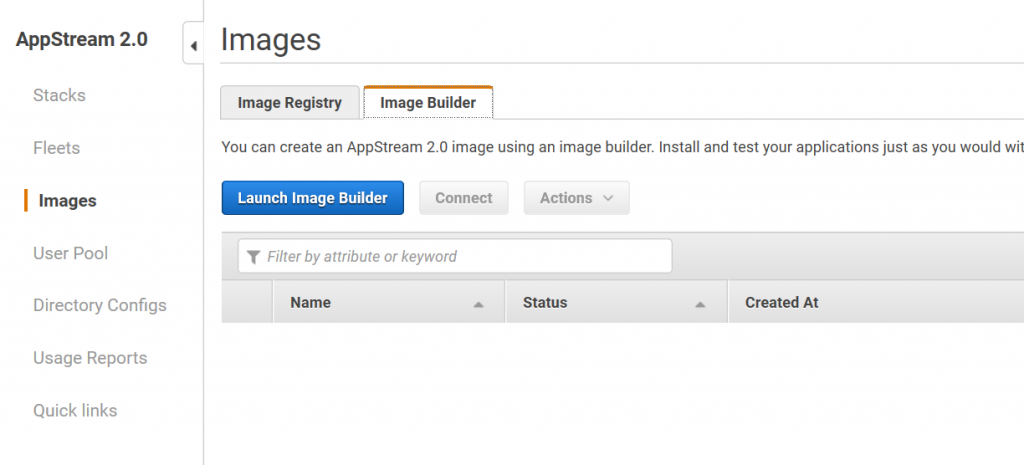Click the Name column header
1024x465 pixels.
click(389, 302)
